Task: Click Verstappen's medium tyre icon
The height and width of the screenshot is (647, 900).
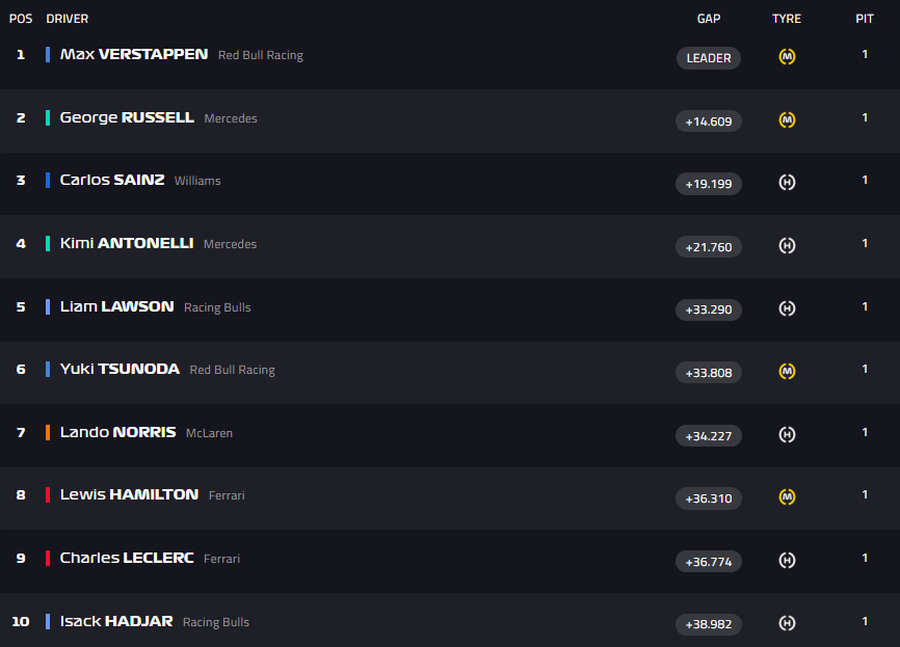Action: click(x=787, y=57)
